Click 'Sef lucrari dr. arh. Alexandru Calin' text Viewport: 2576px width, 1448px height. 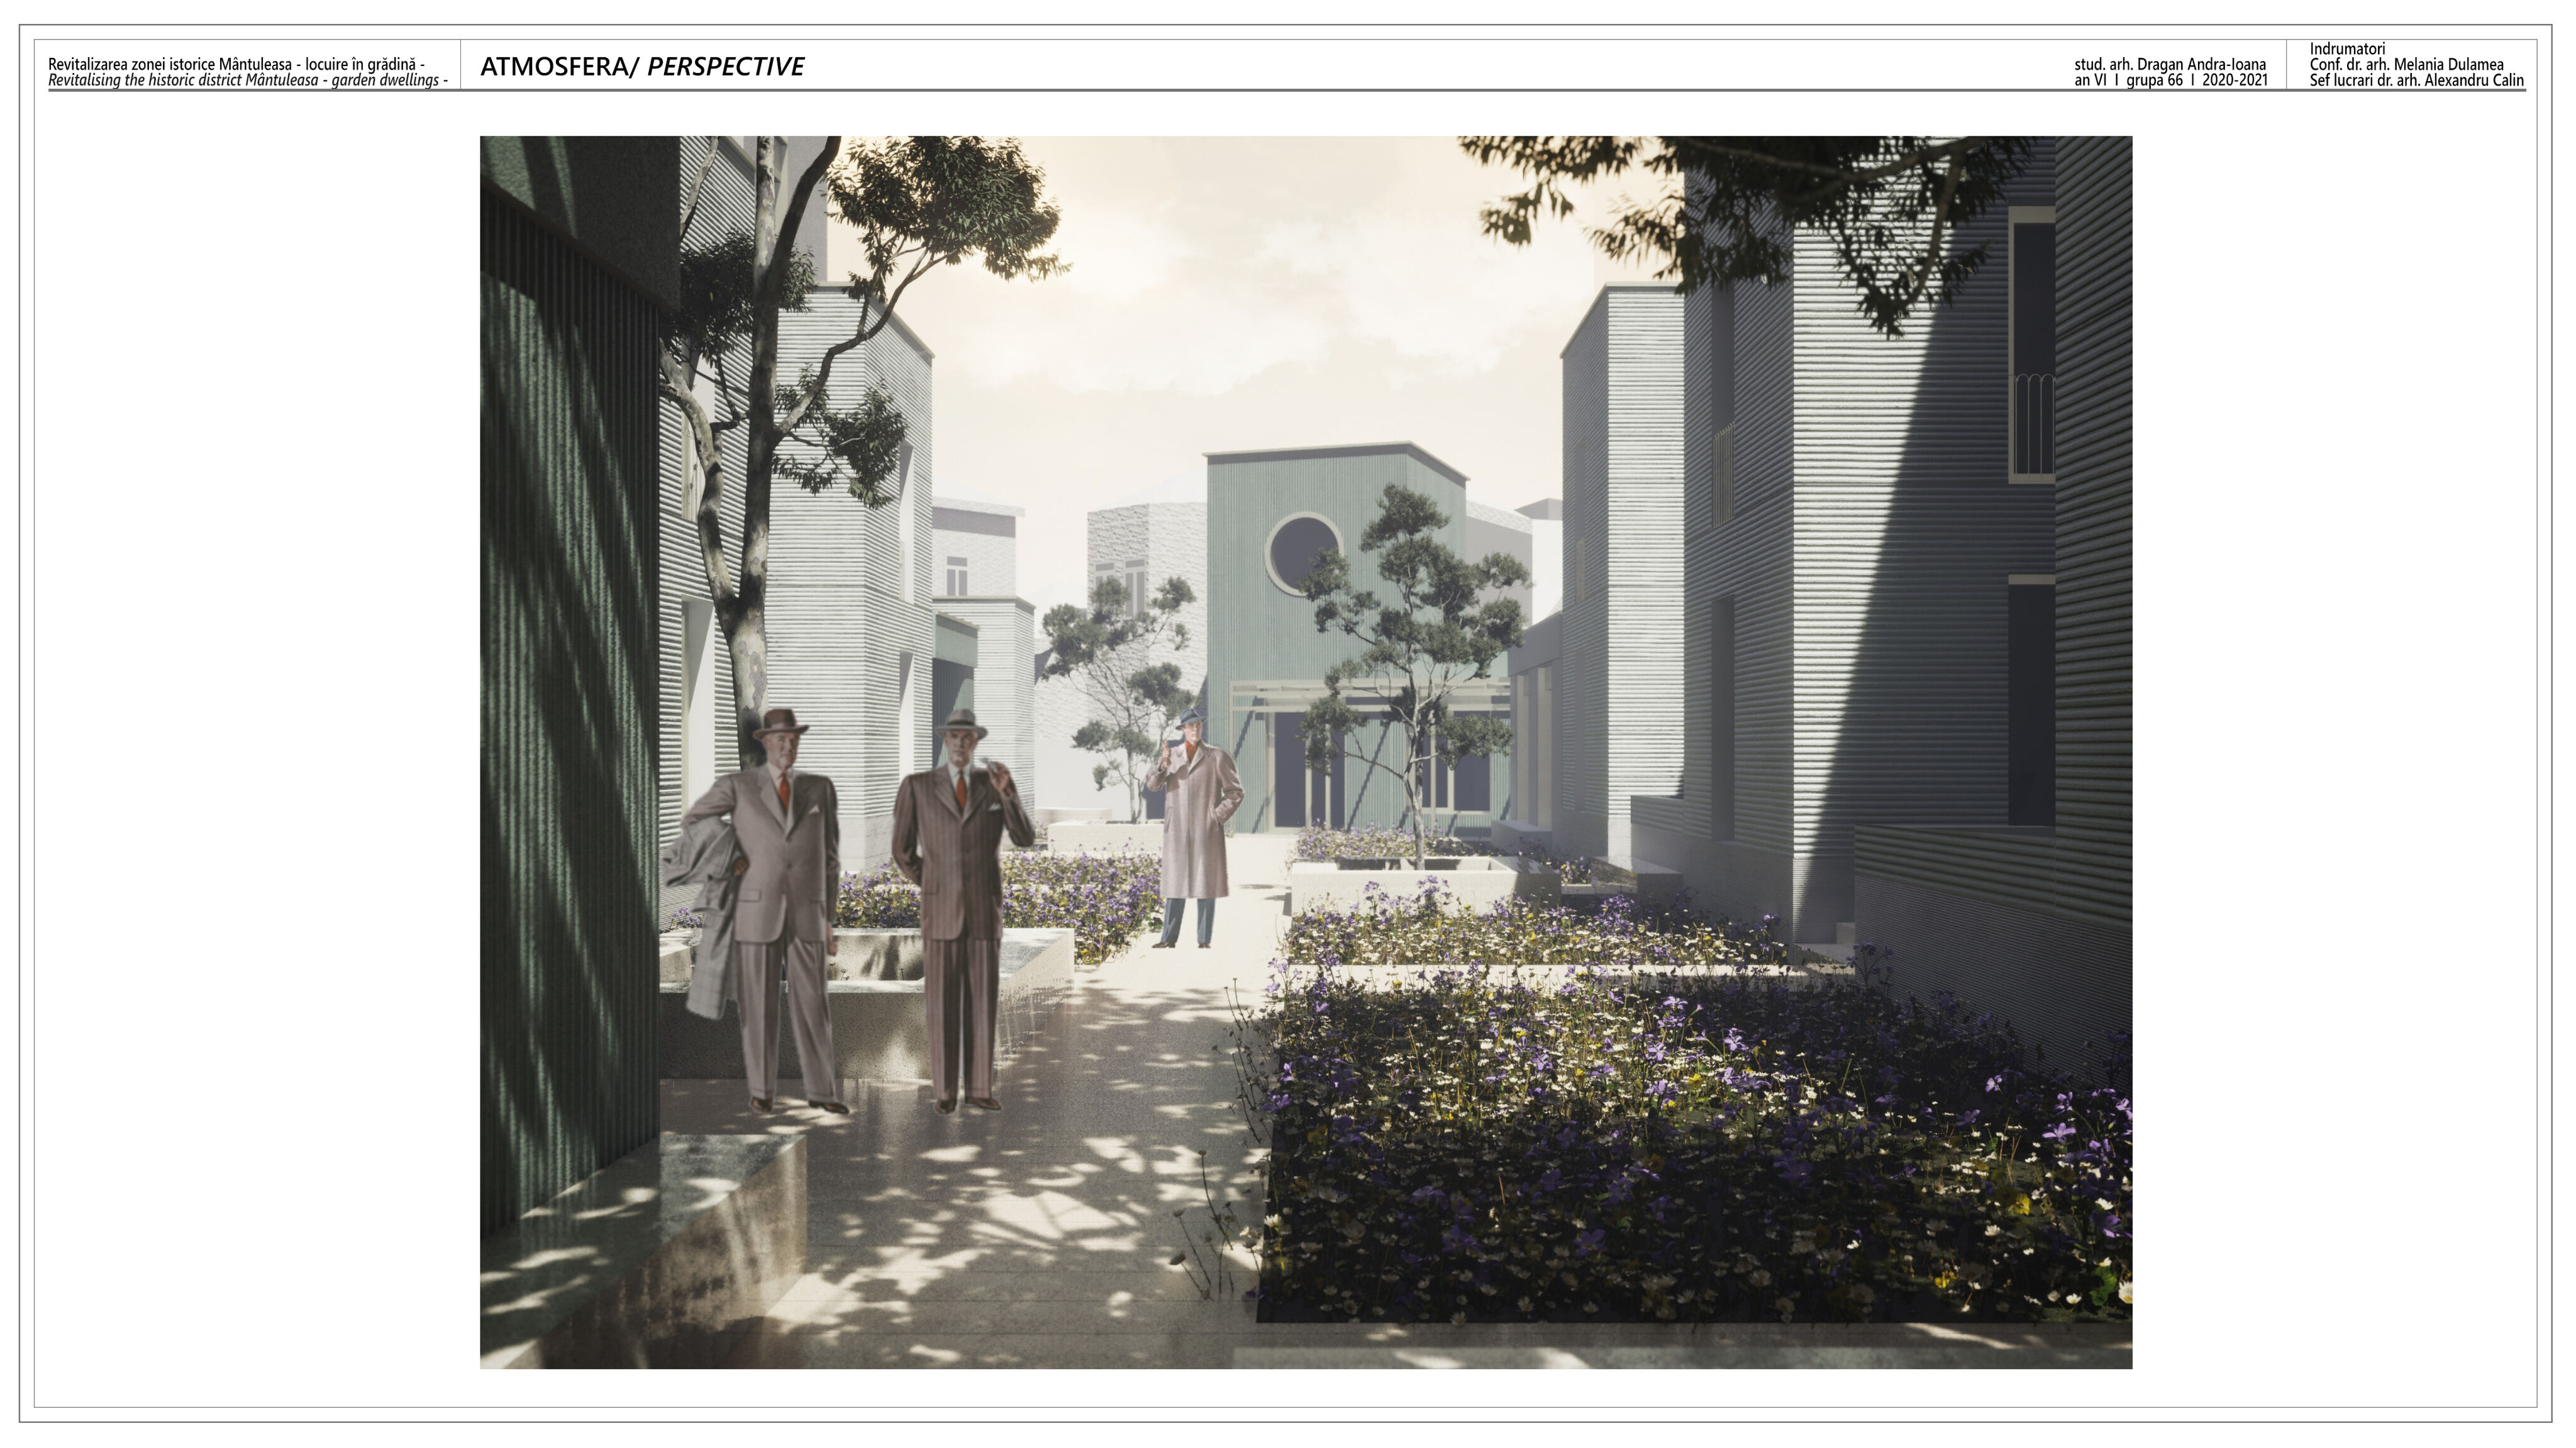pos(2417,80)
